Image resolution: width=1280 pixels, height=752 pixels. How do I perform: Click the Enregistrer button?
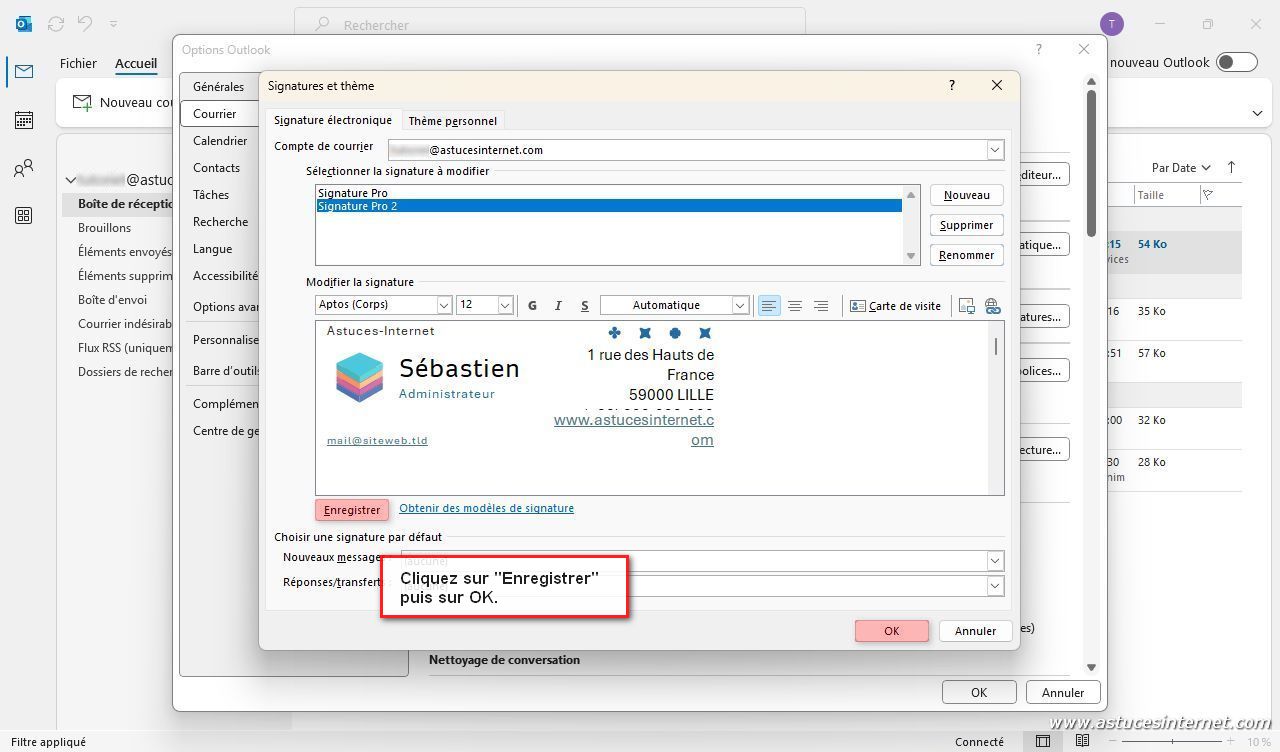pyautogui.click(x=352, y=510)
